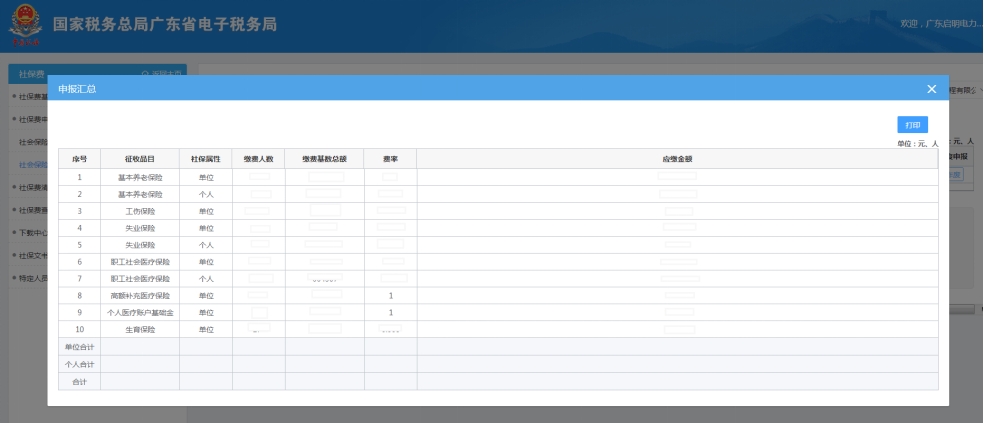Click the national tax emblem logo
Viewport: 984px width, 423px height.
[x=26, y=27]
